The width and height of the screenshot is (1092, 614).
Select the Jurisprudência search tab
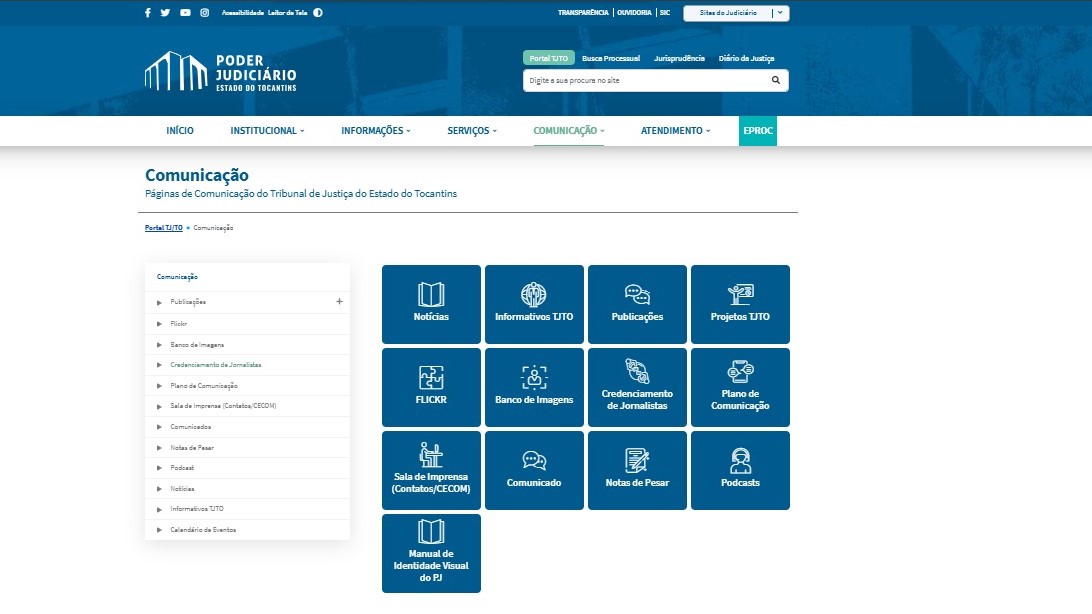coord(679,58)
